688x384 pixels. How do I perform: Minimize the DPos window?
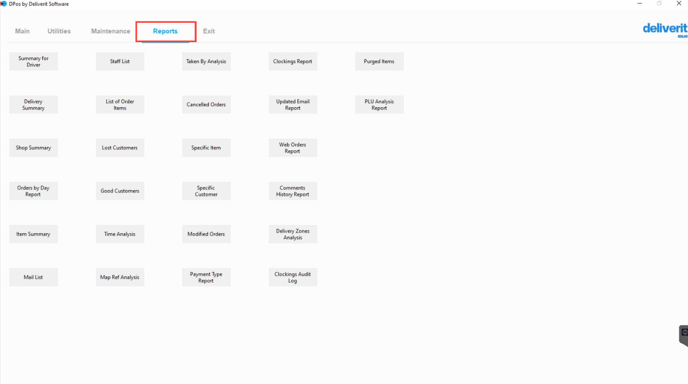click(x=639, y=4)
